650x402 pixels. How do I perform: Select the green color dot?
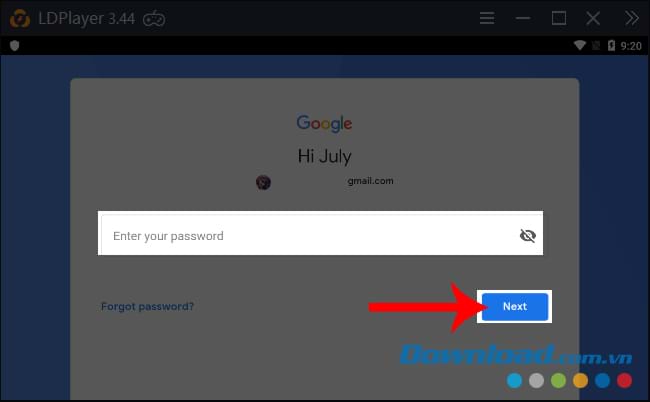coord(558,380)
